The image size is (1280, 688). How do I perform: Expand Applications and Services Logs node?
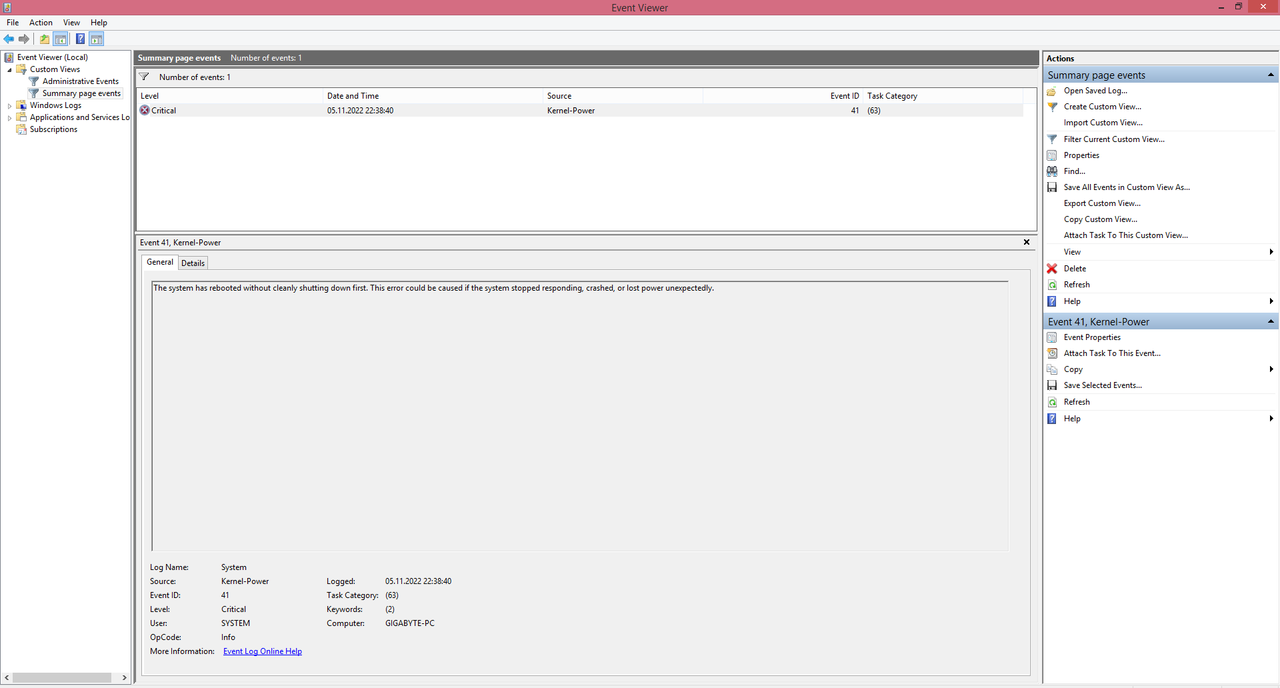pyautogui.click(x=10, y=117)
